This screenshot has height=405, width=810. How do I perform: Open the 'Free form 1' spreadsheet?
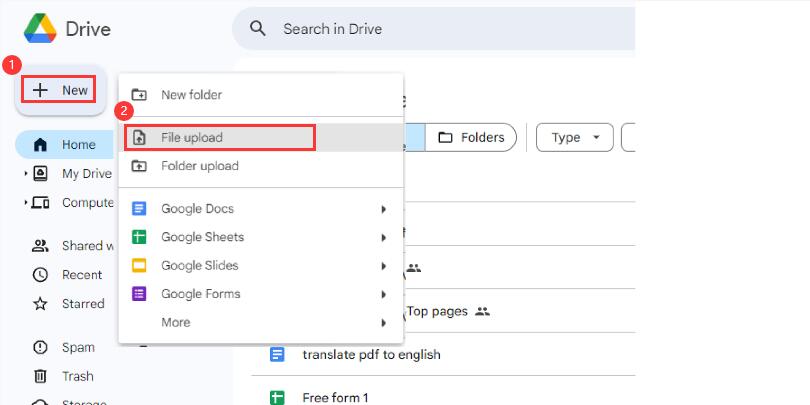point(335,398)
